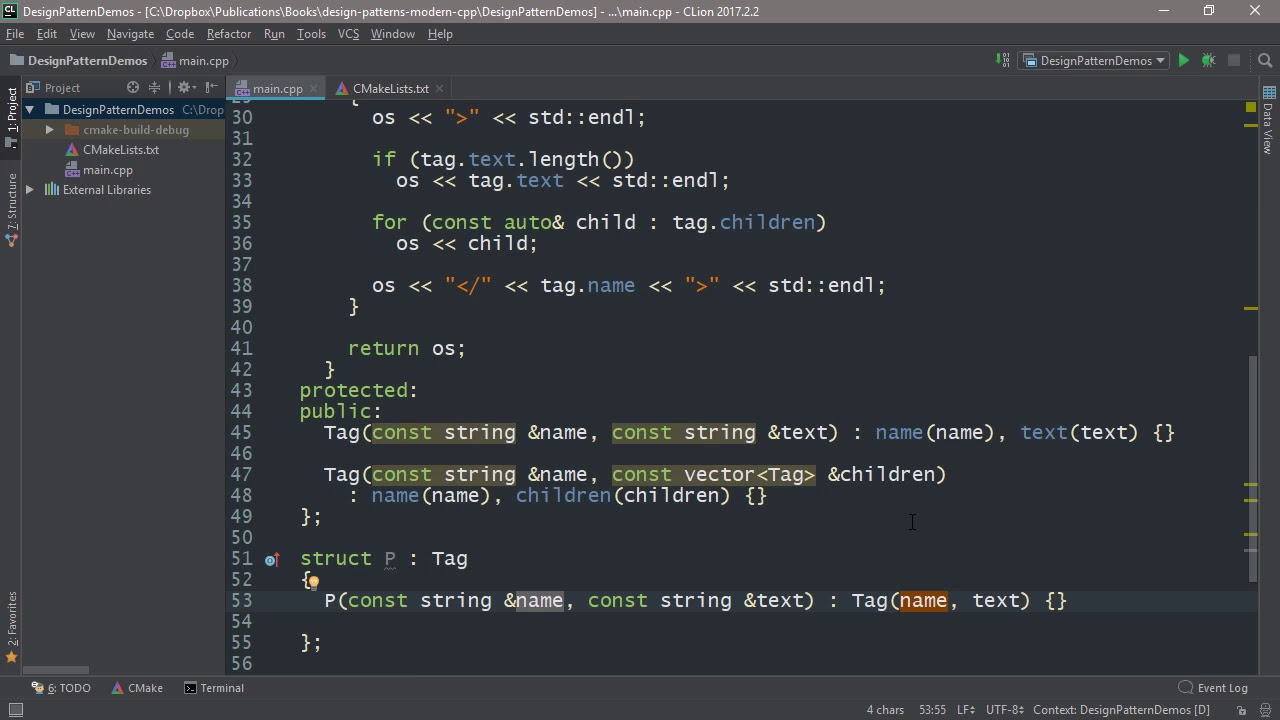Screen dimensions: 1280x720
Task: Close the CMakeLists.txt editor tab
Action: (439, 89)
